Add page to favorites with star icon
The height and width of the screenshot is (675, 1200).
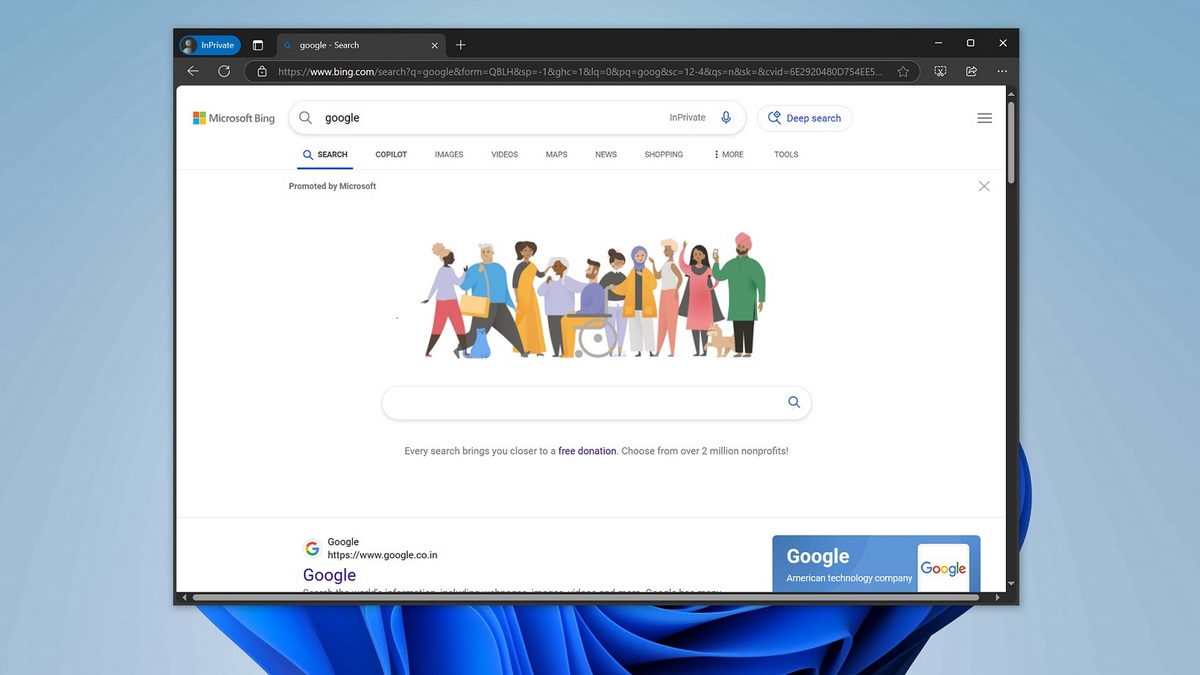click(x=903, y=72)
